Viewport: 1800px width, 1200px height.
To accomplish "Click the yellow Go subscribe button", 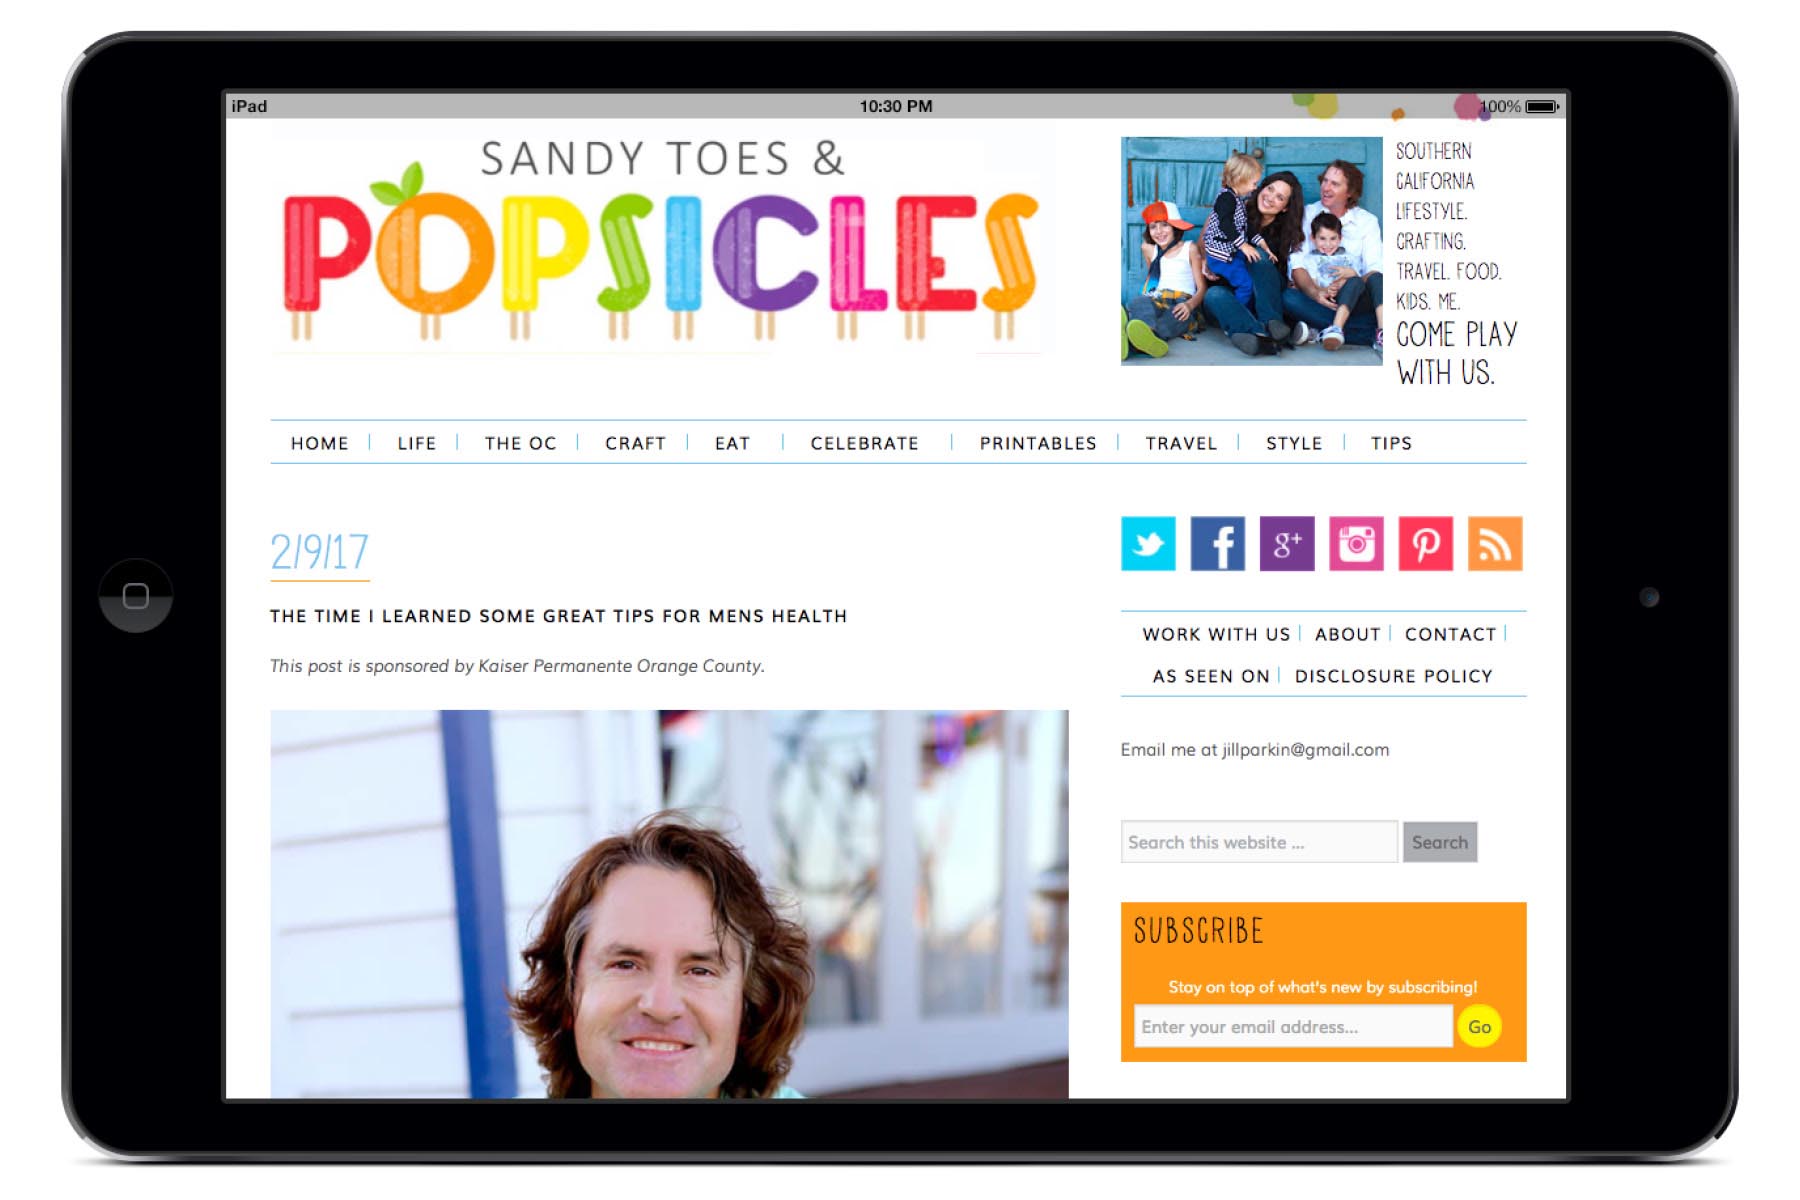I will pos(1480,1026).
